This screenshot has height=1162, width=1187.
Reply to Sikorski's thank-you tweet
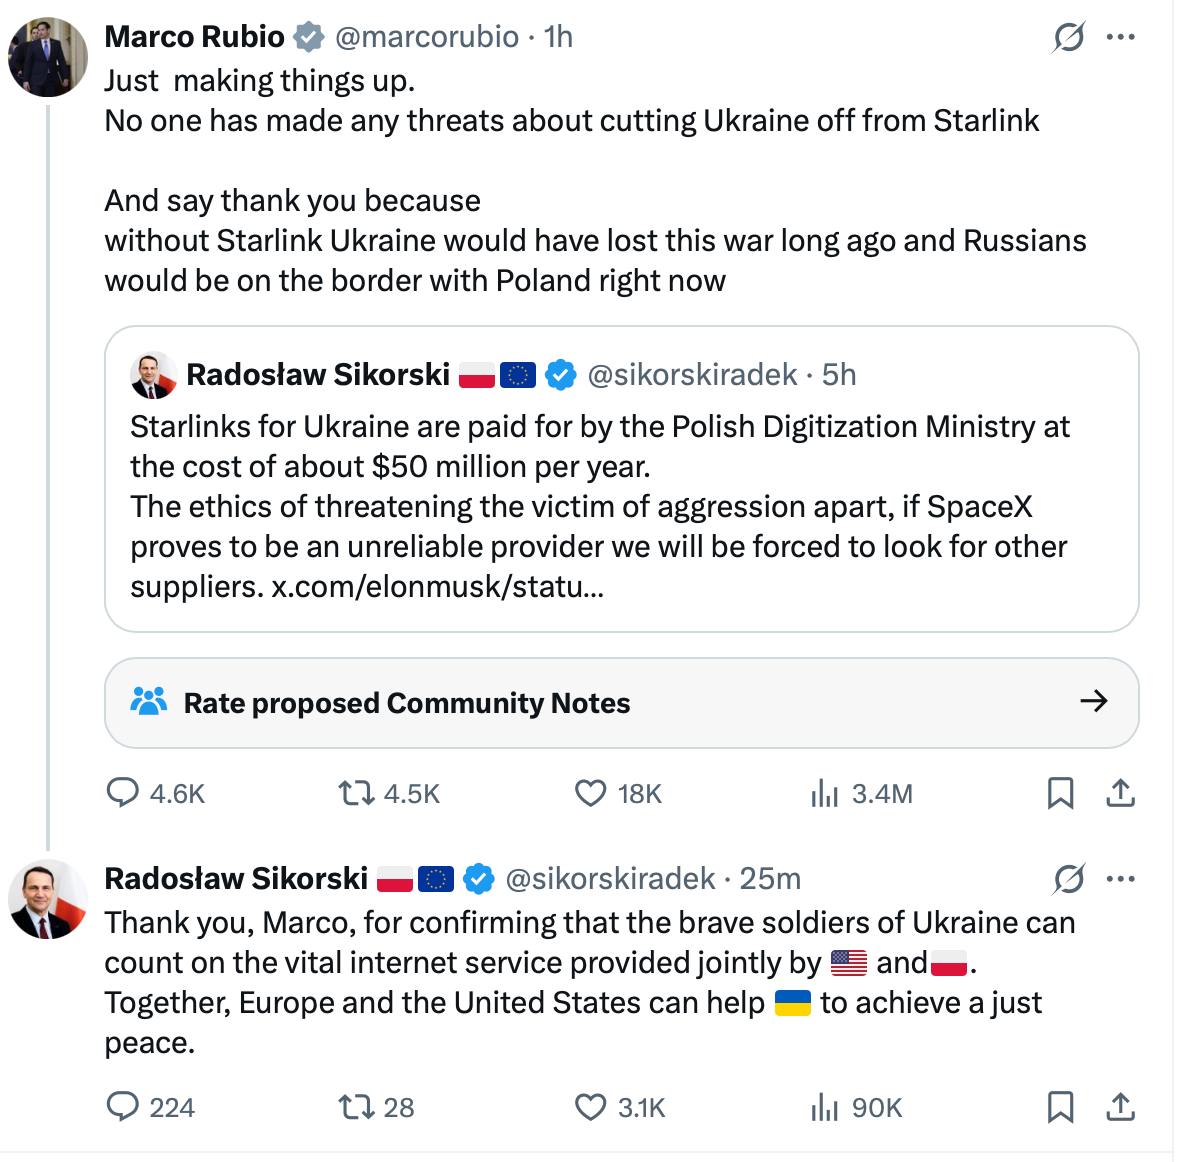pyautogui.click(x=123, y=1107)
